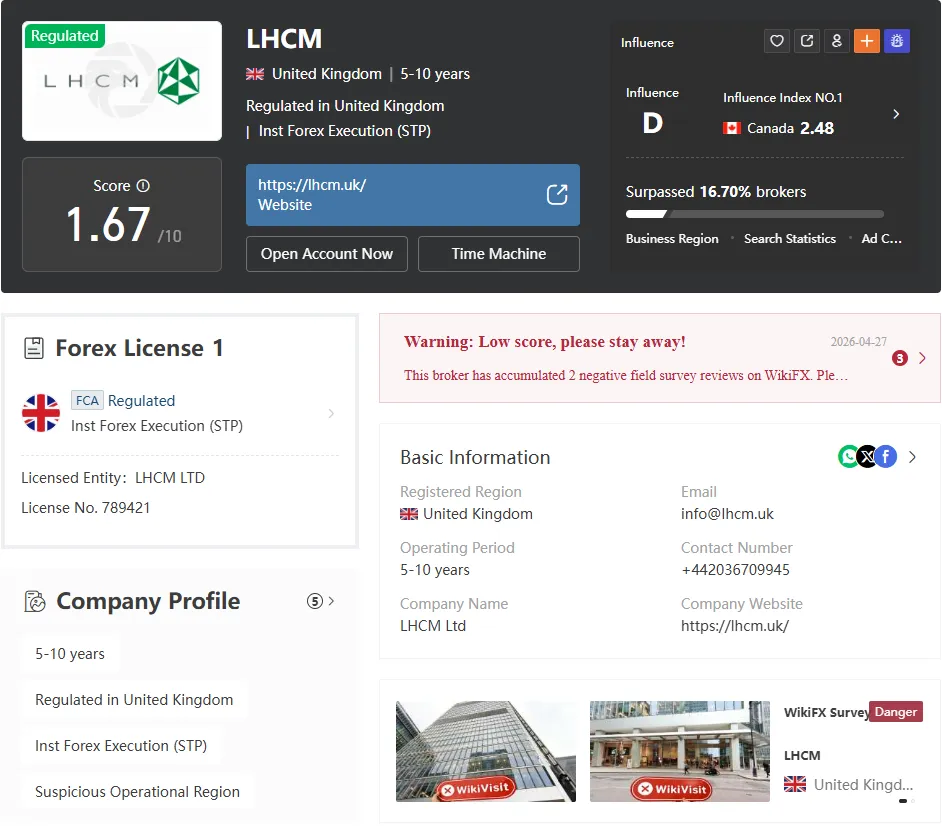Click the UK flag under Registered Region
Image resolution: width=942 pixels, height=826 pixels.
[409, 514]
